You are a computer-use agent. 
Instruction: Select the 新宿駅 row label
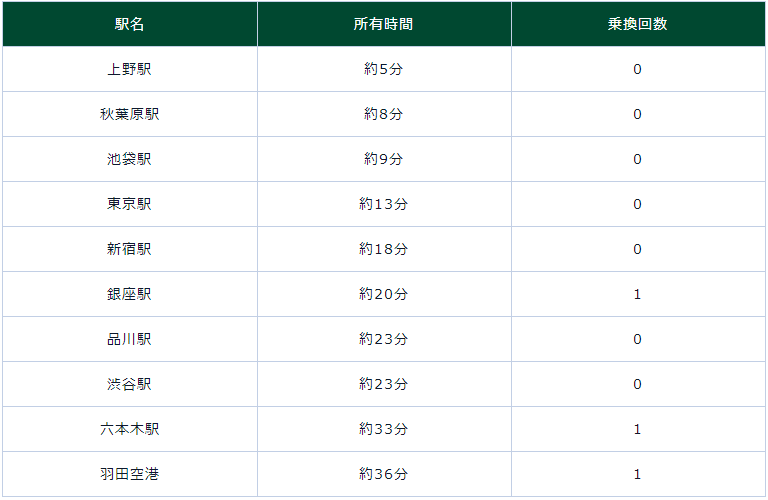[130, 249]
